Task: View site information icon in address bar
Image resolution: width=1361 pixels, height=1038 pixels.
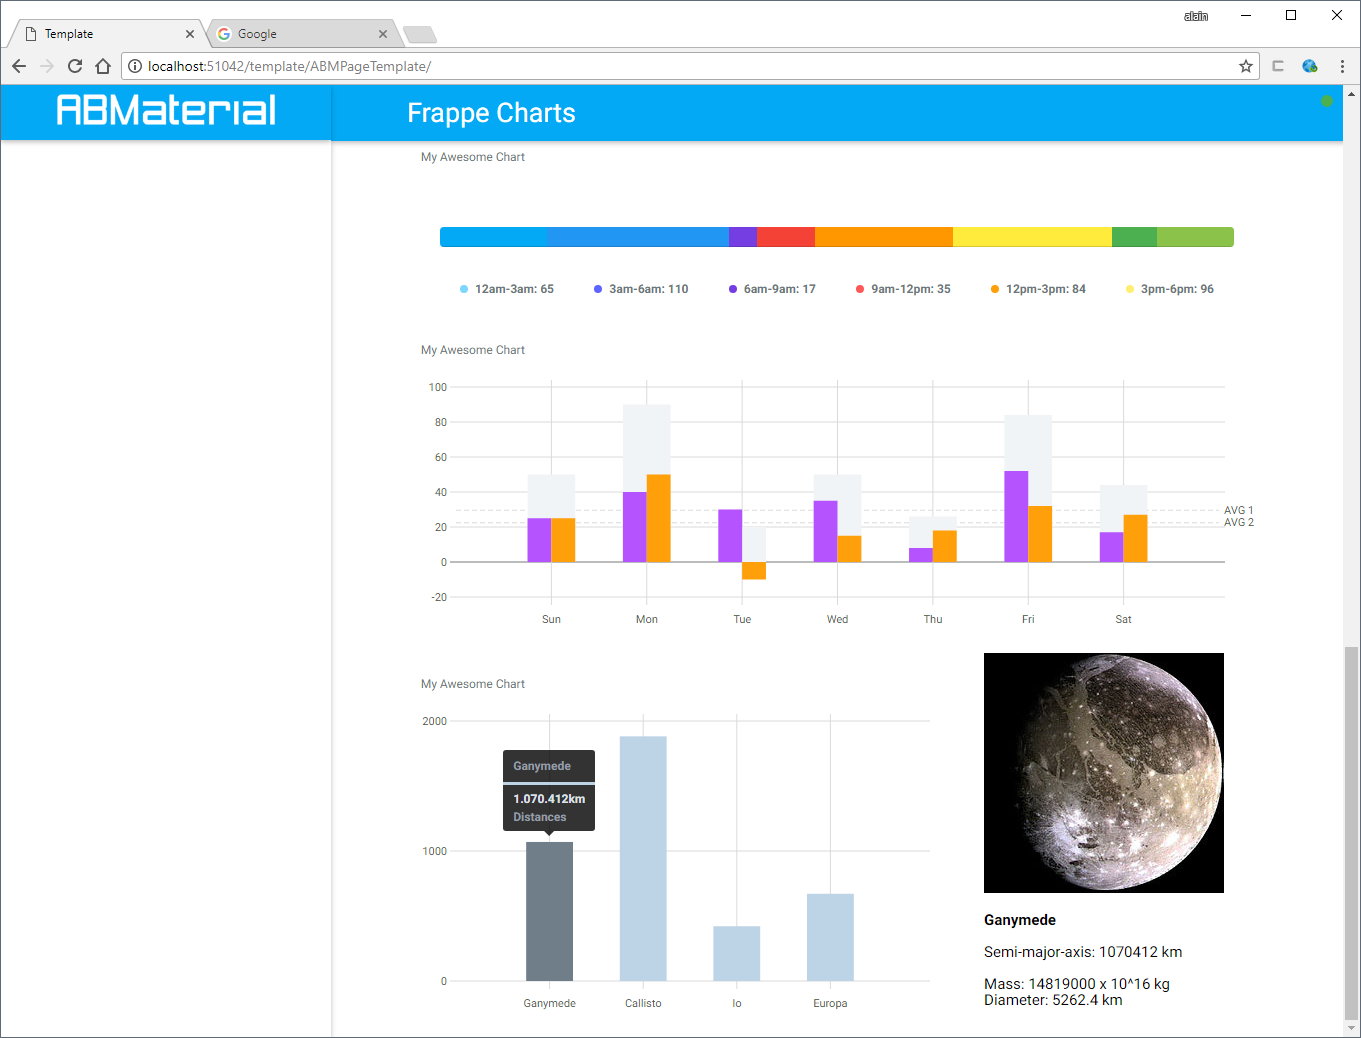Action: (135, 66)
